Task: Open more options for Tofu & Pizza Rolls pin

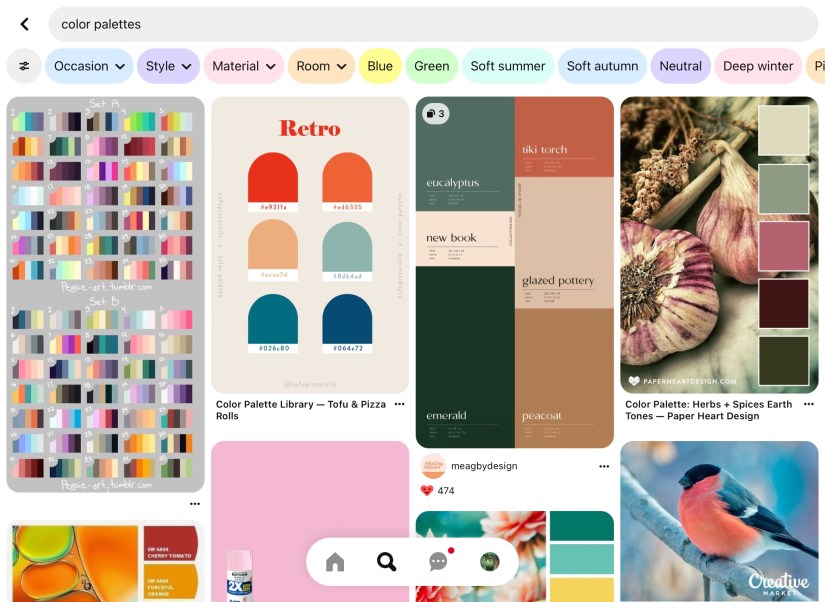Action: pos(399,404)
